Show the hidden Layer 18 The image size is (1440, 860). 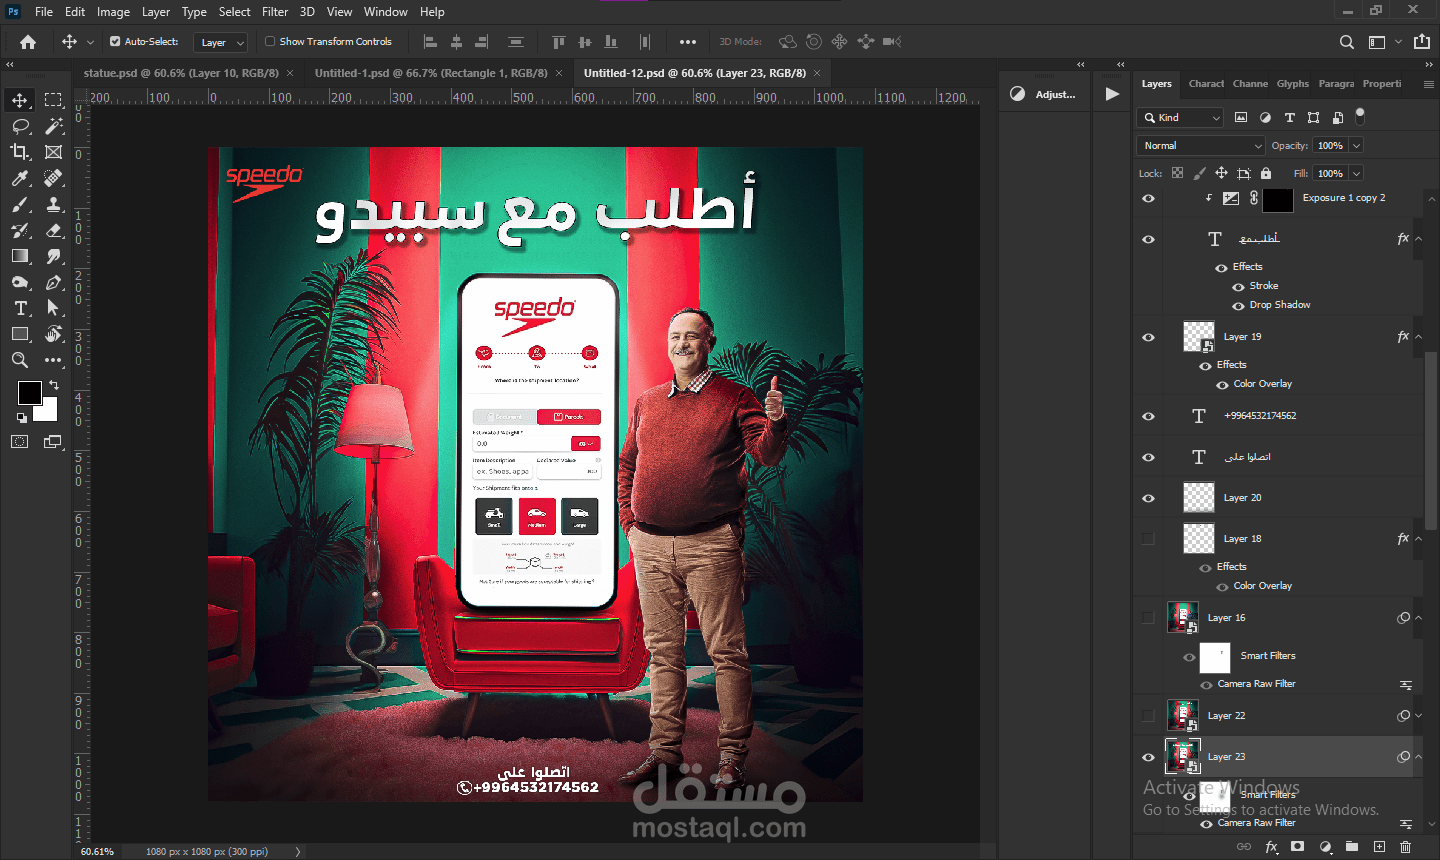click(1148, 539)
